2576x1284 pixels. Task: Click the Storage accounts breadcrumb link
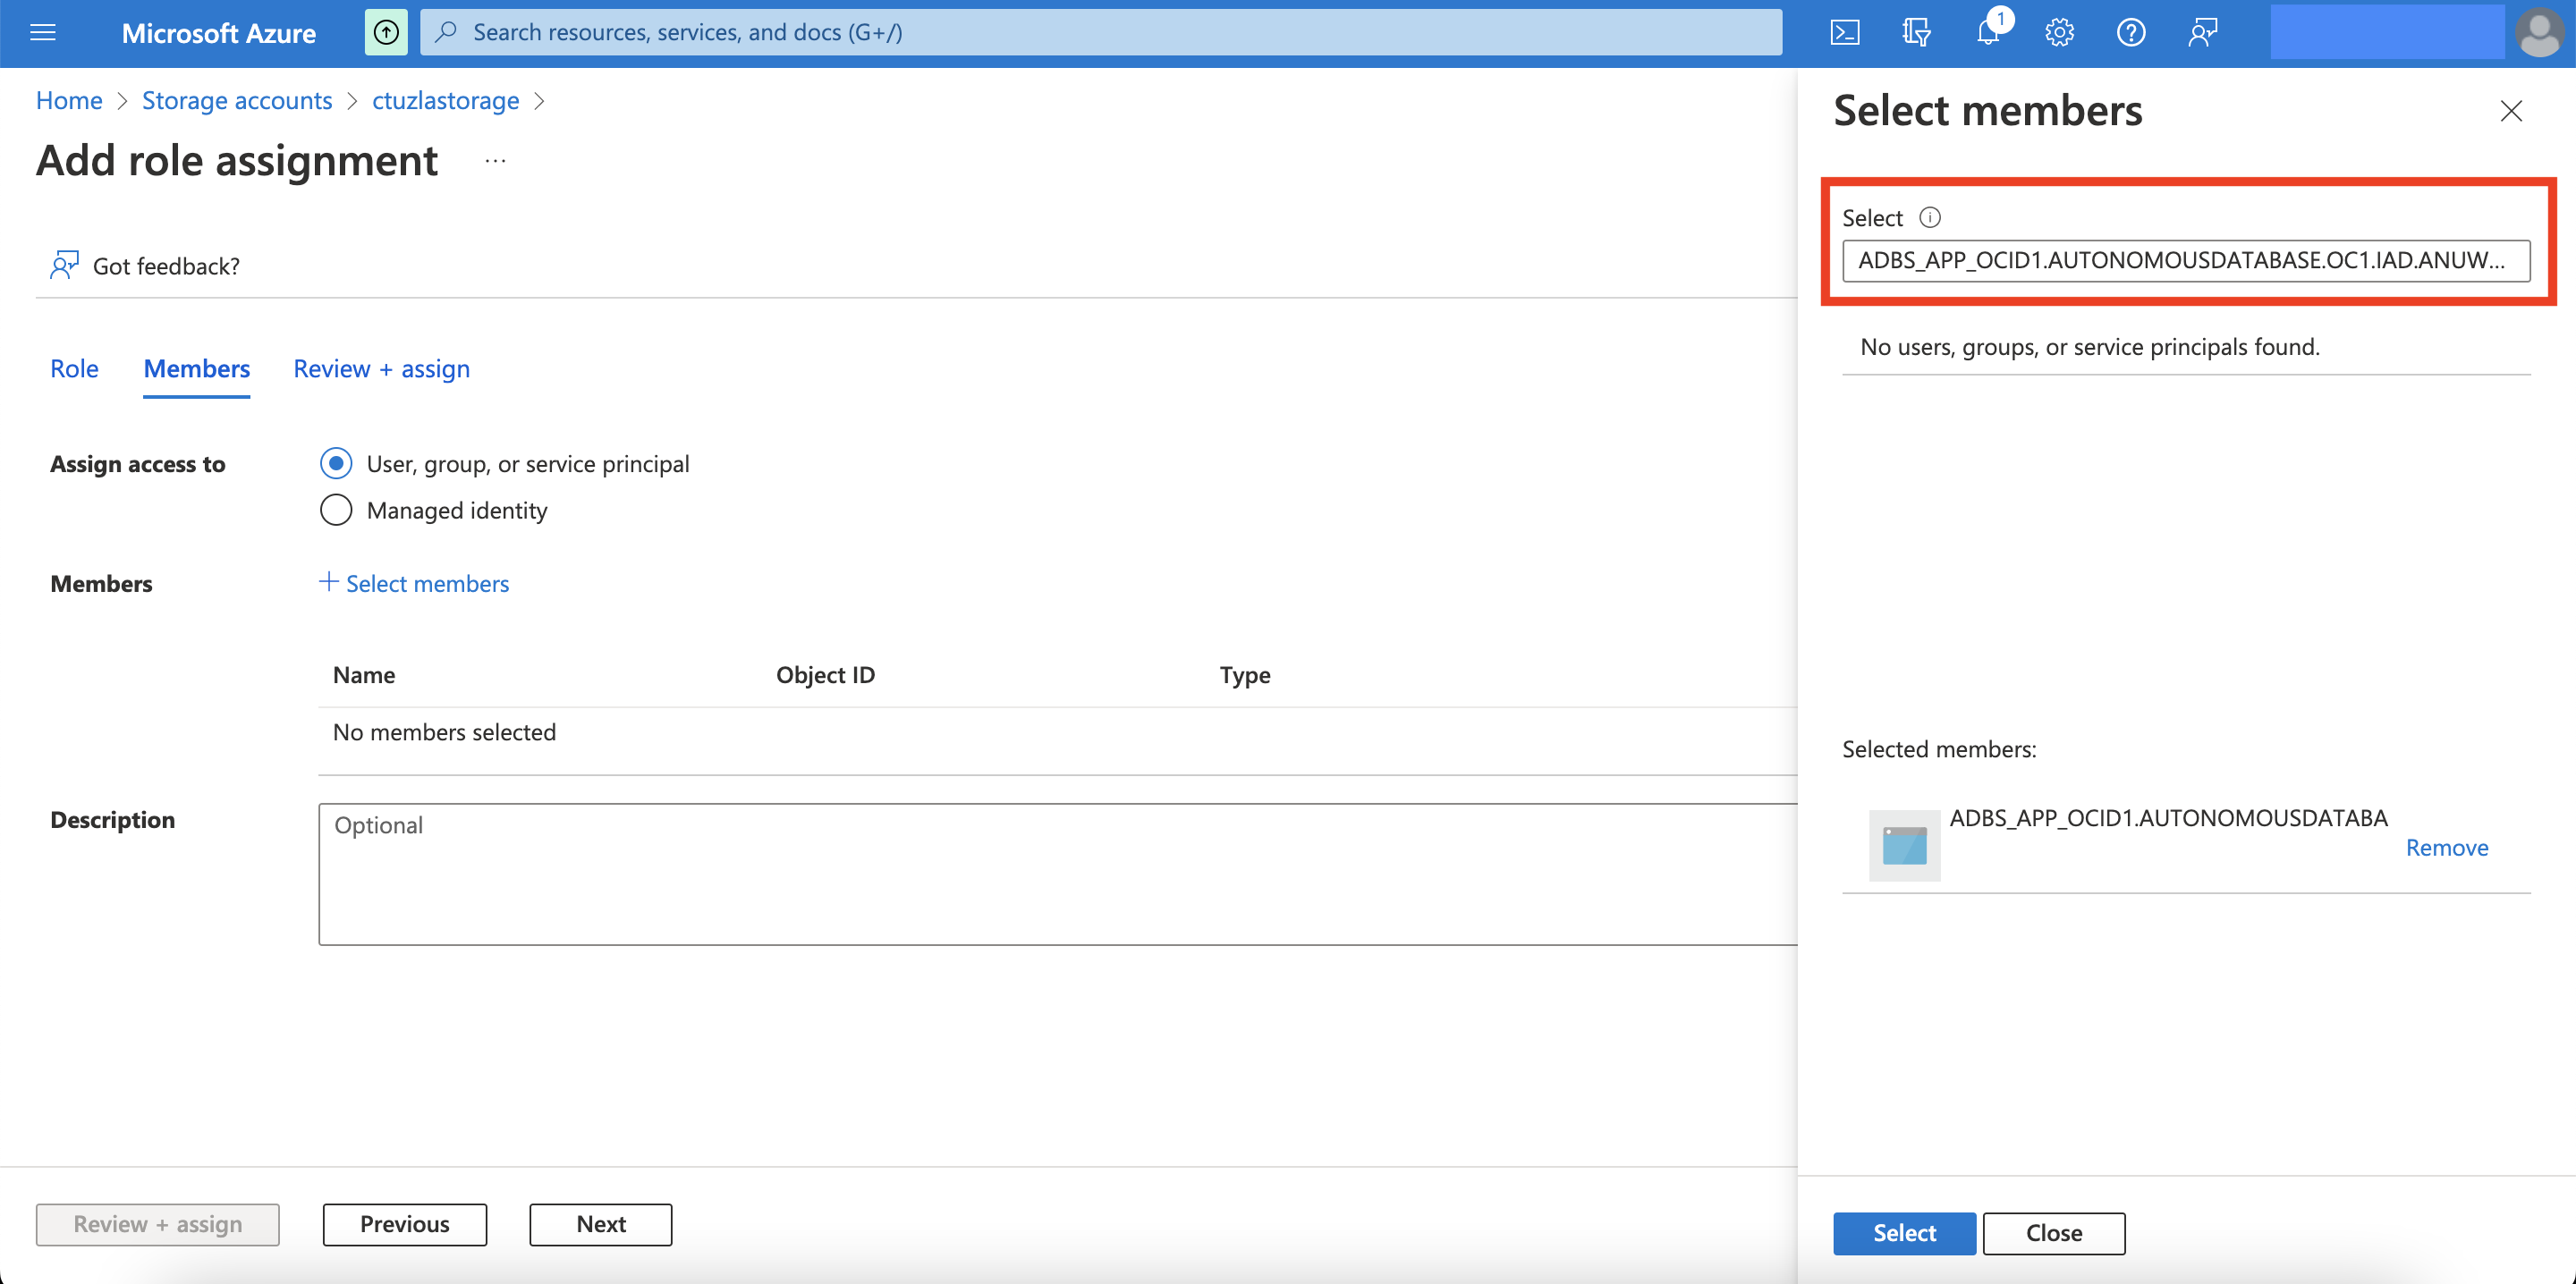tap(237, 100)
